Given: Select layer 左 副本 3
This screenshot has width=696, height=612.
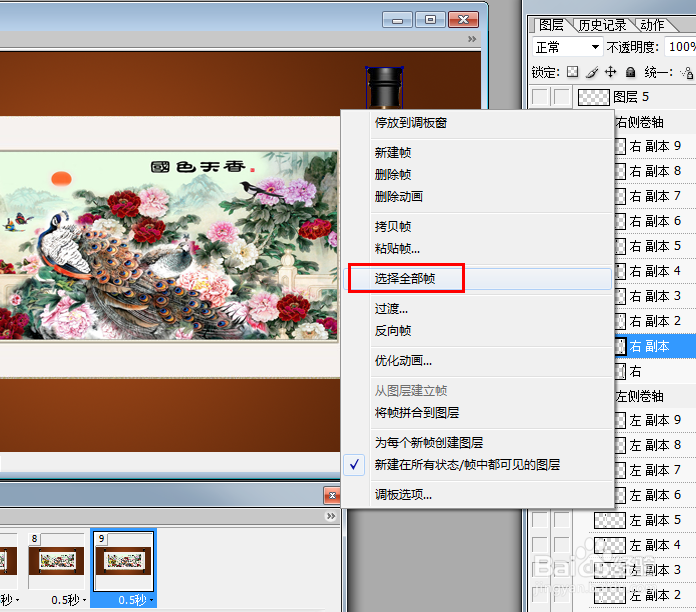Looking at the screenshot, I should click(x=655, y=570).
